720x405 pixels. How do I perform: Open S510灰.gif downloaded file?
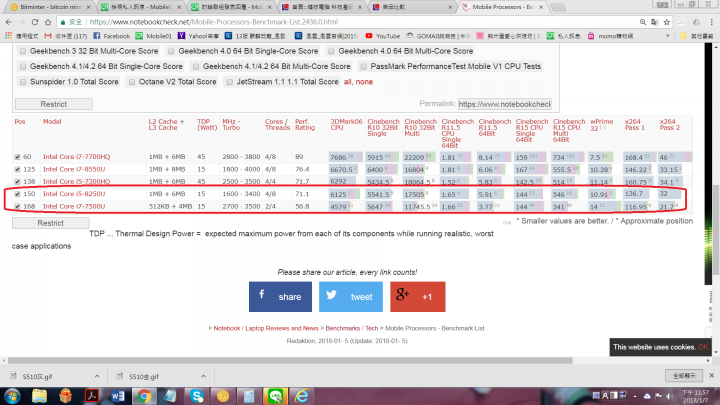[37, 377]
